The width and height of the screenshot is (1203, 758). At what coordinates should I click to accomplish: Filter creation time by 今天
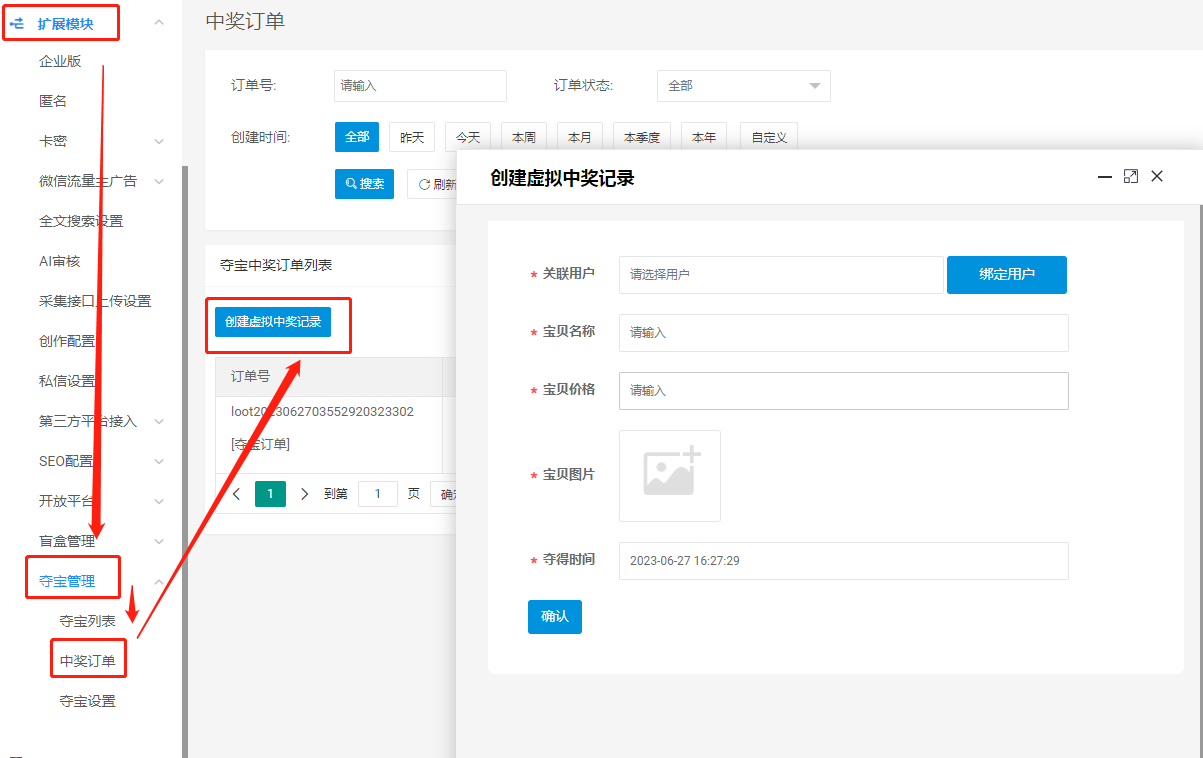468,137
